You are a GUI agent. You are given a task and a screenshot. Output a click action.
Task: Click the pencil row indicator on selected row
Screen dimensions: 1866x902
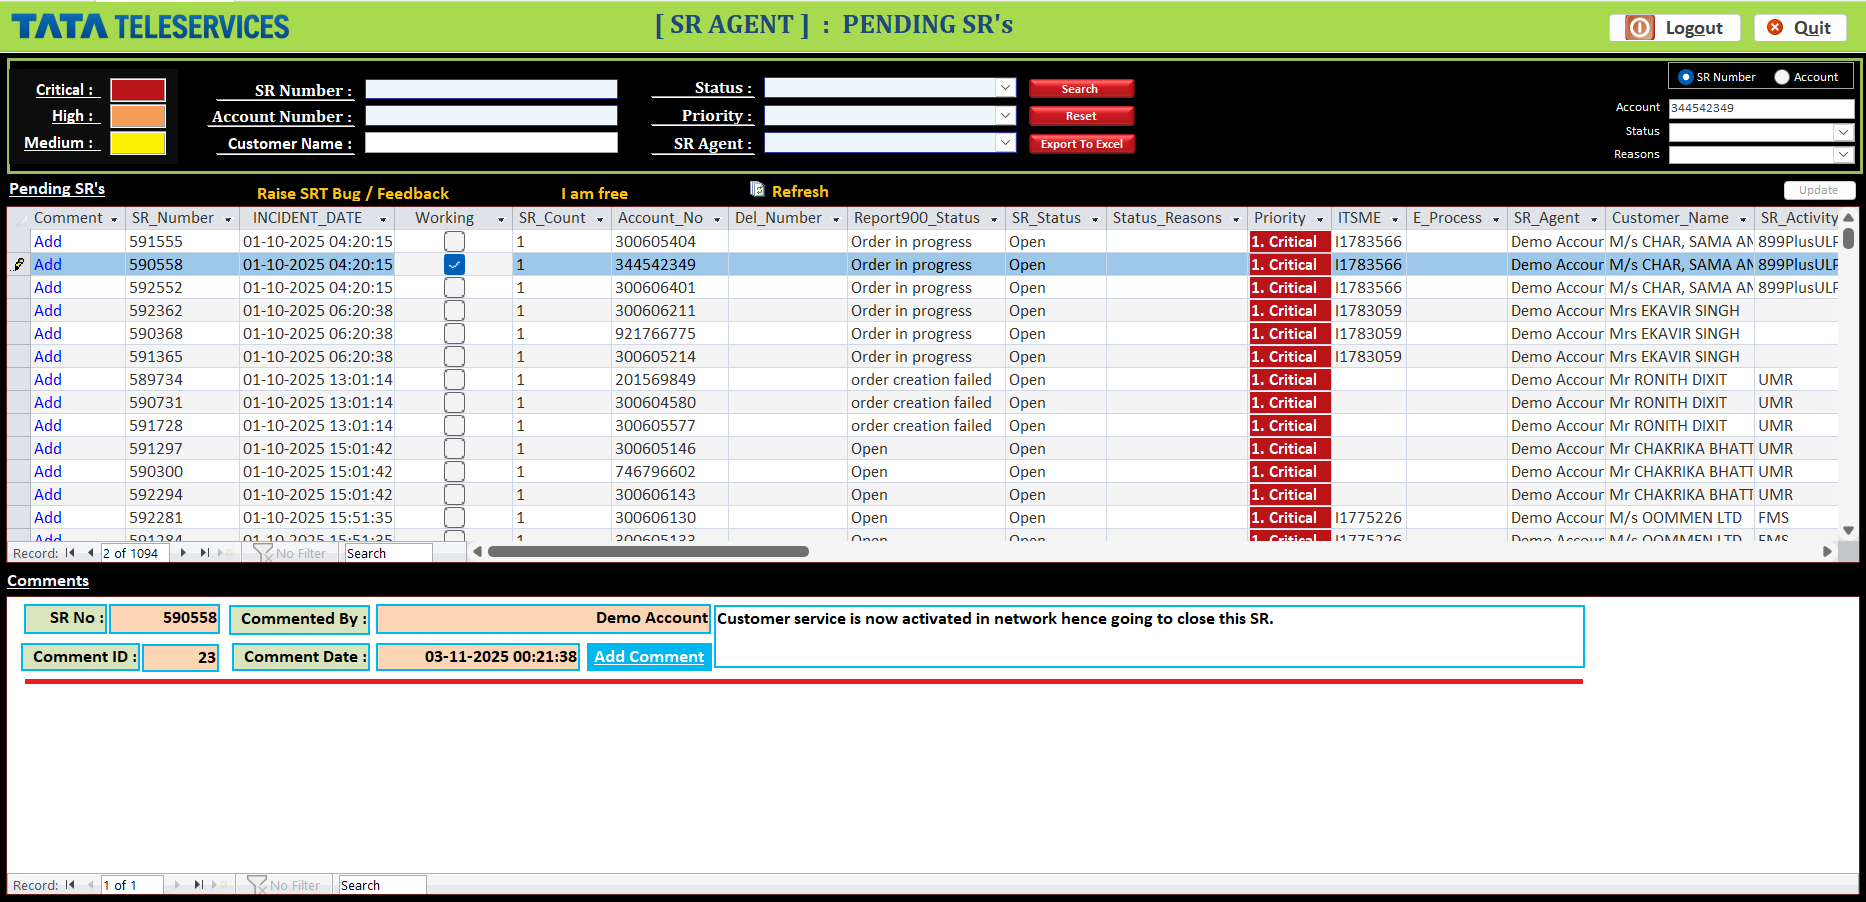[x=17, y=264]
